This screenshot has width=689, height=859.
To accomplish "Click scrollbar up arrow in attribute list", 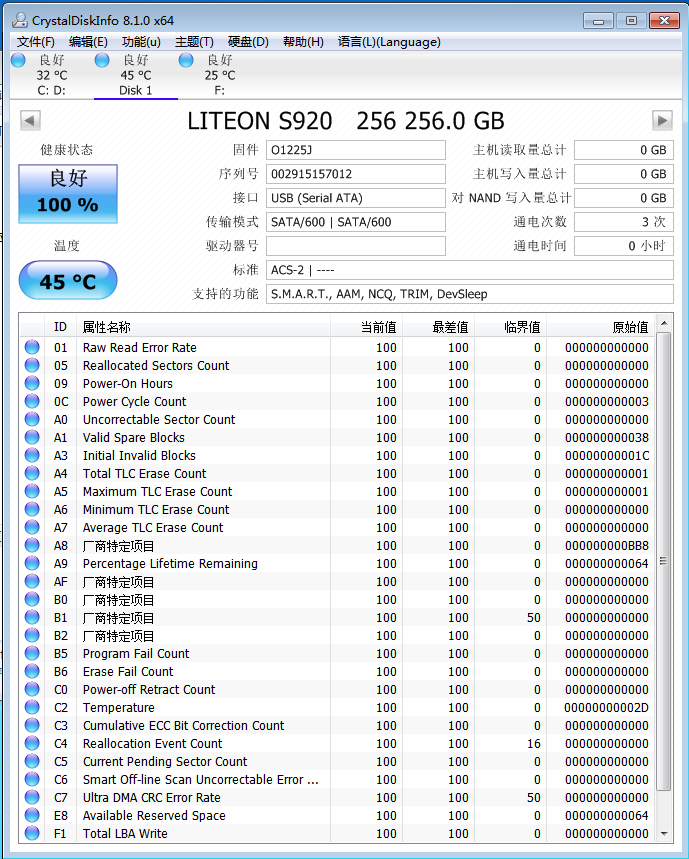I will (664, 323).
